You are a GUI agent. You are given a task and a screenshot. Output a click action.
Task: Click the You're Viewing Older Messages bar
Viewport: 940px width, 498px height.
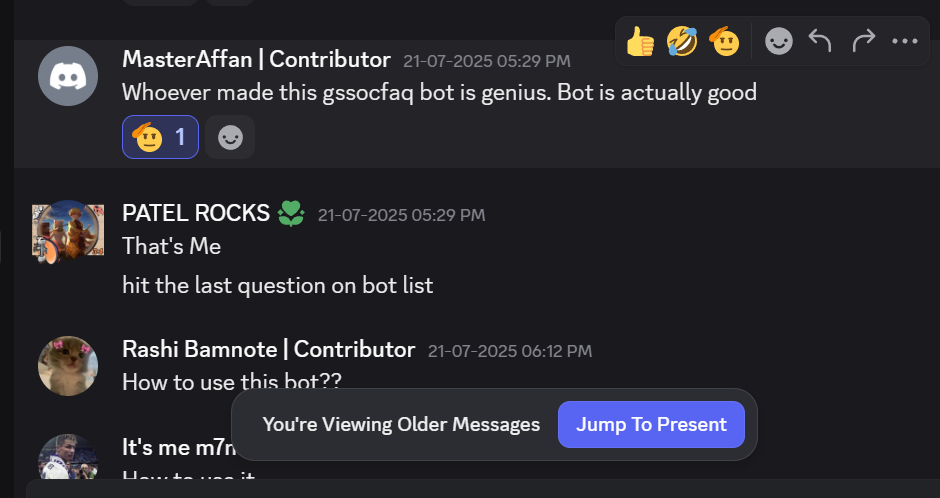pos(401,424)
